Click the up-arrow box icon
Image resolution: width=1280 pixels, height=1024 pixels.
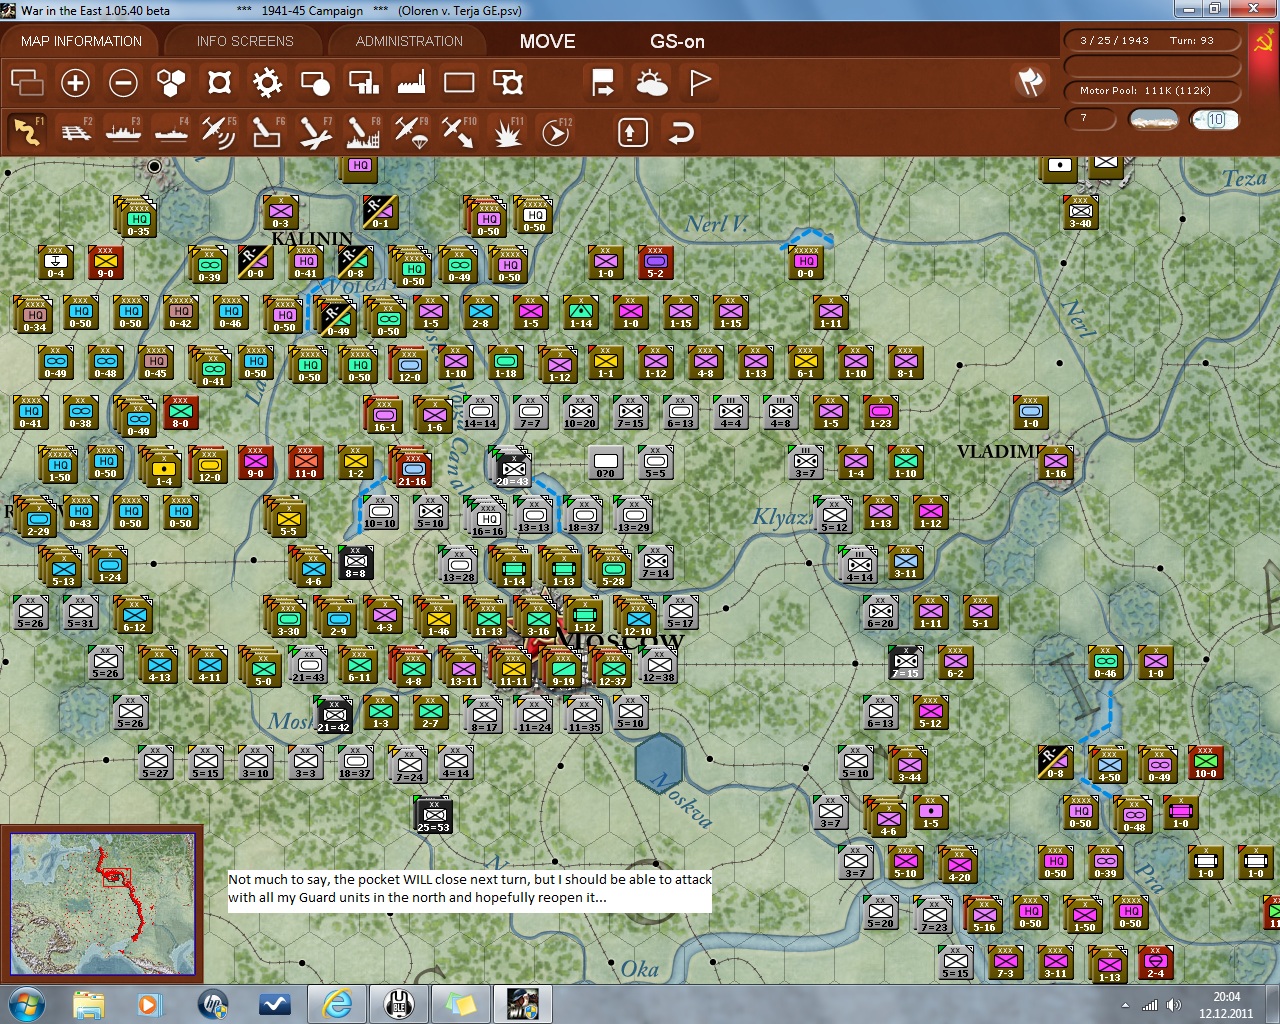tap(633, 132)
